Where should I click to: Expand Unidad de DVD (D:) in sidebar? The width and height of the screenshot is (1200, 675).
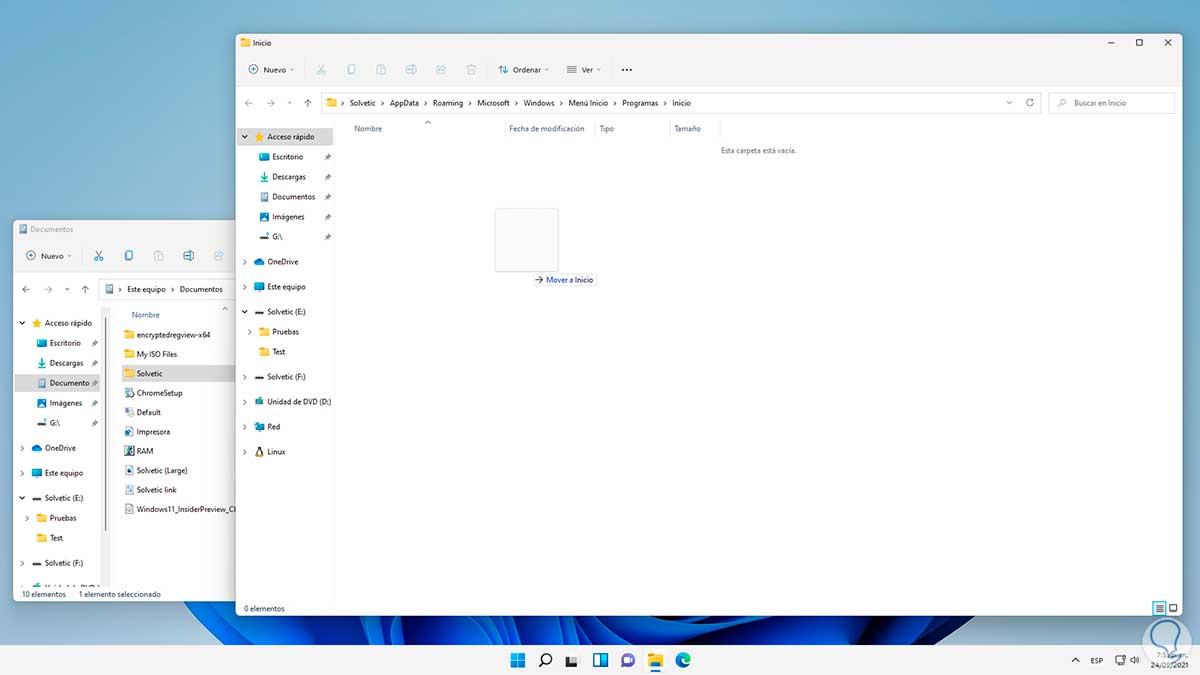(x=245, y=402)
